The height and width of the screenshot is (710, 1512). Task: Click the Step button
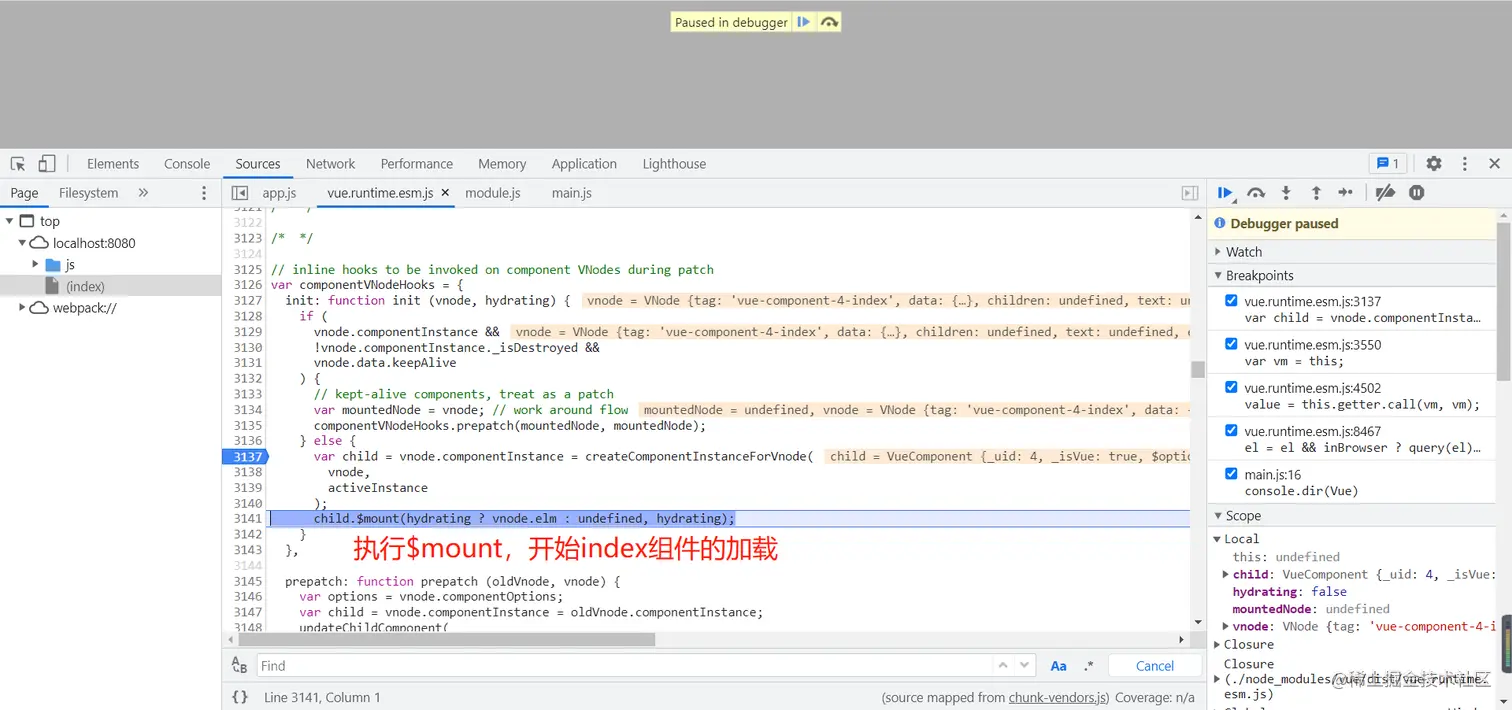(1346, 193)
